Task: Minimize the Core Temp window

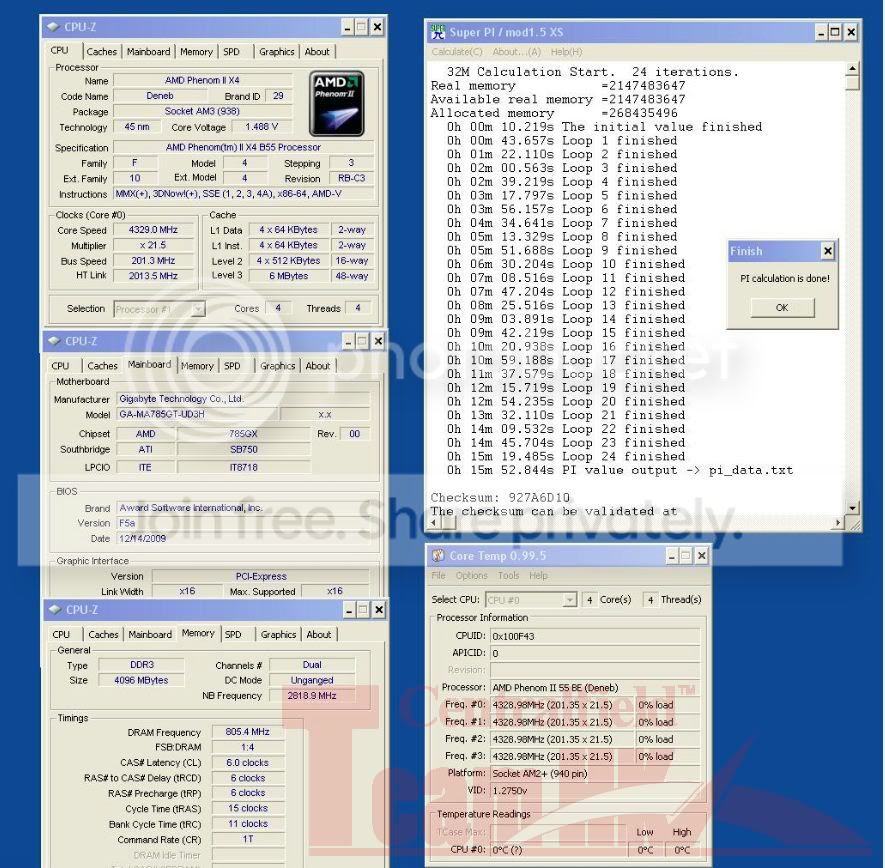Action: click(x=672, y=556)
